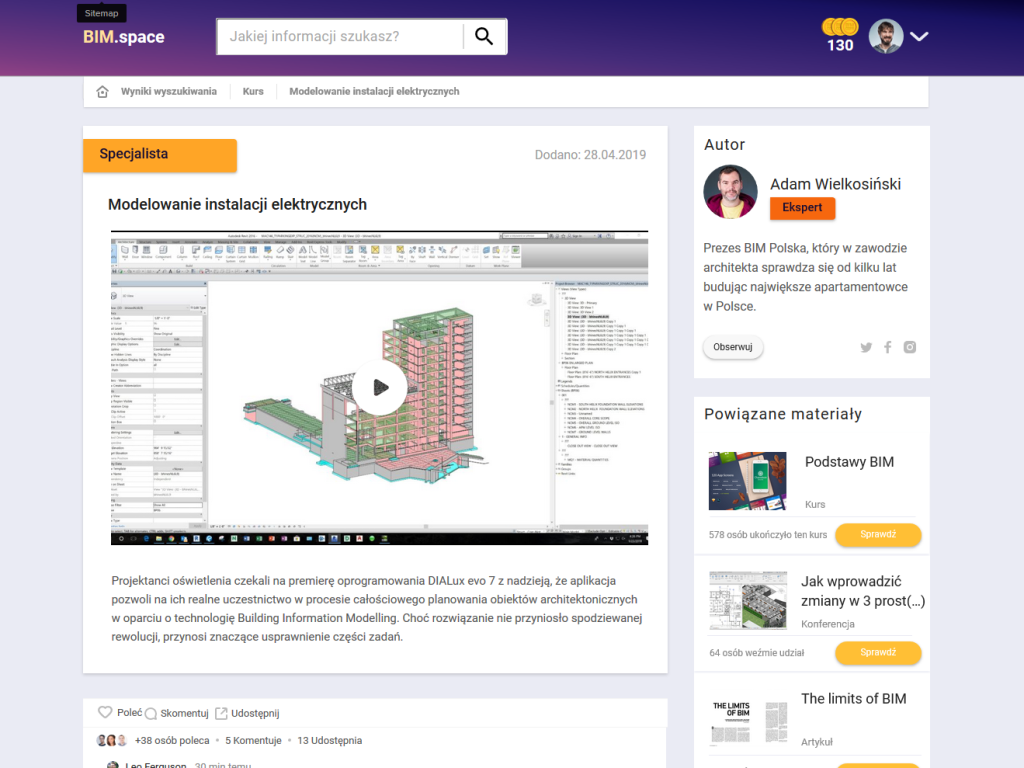Click the Facebook icon in the Author panel
The width and height of the screenshot is (1024, 768).
tap(888, 347)
